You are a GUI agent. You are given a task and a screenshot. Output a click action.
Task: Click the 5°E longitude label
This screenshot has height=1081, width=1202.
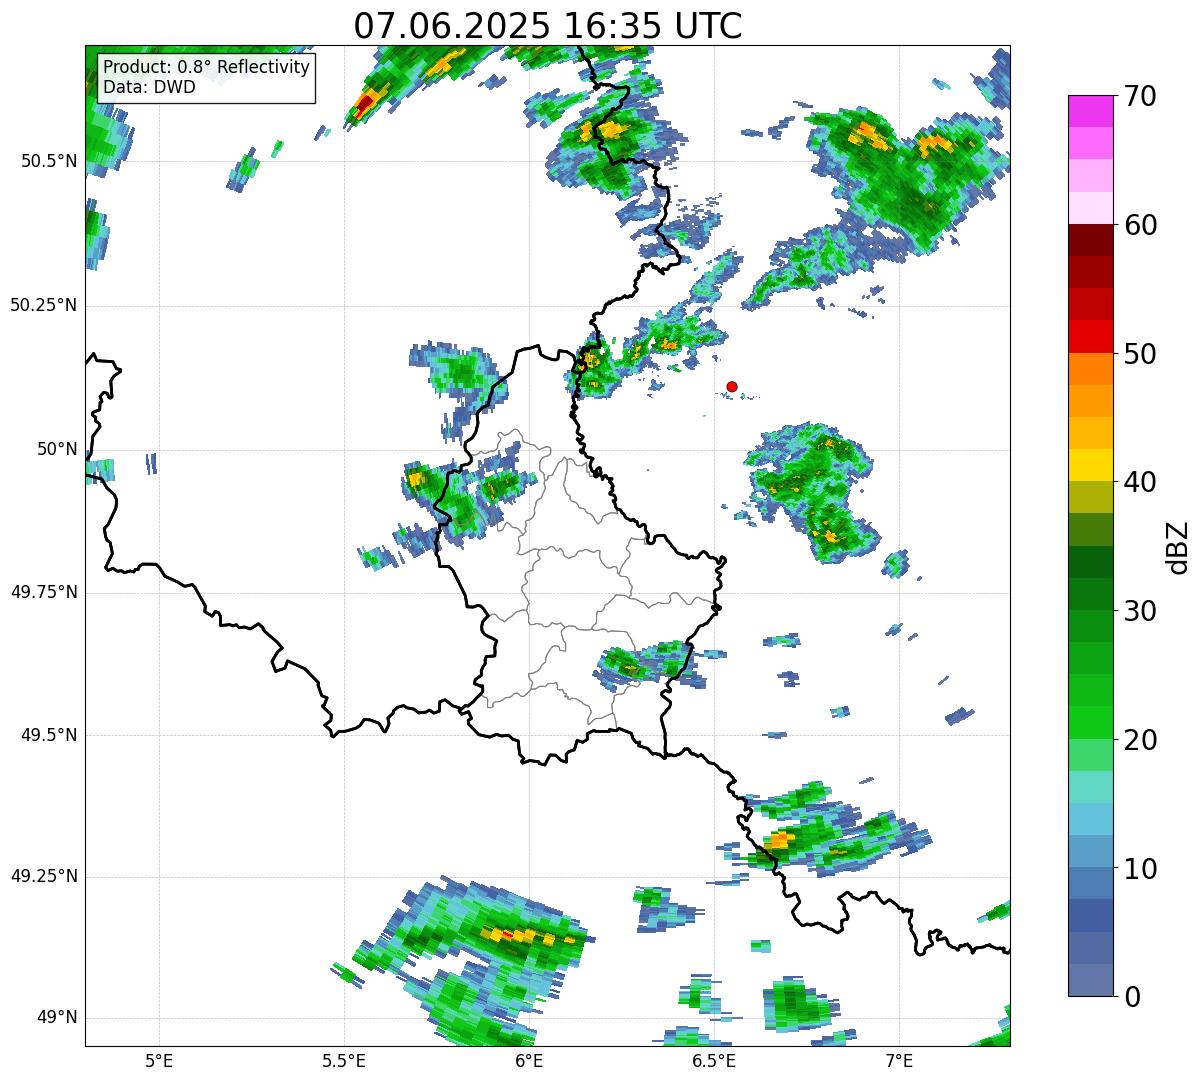[x=159, y=1060]
